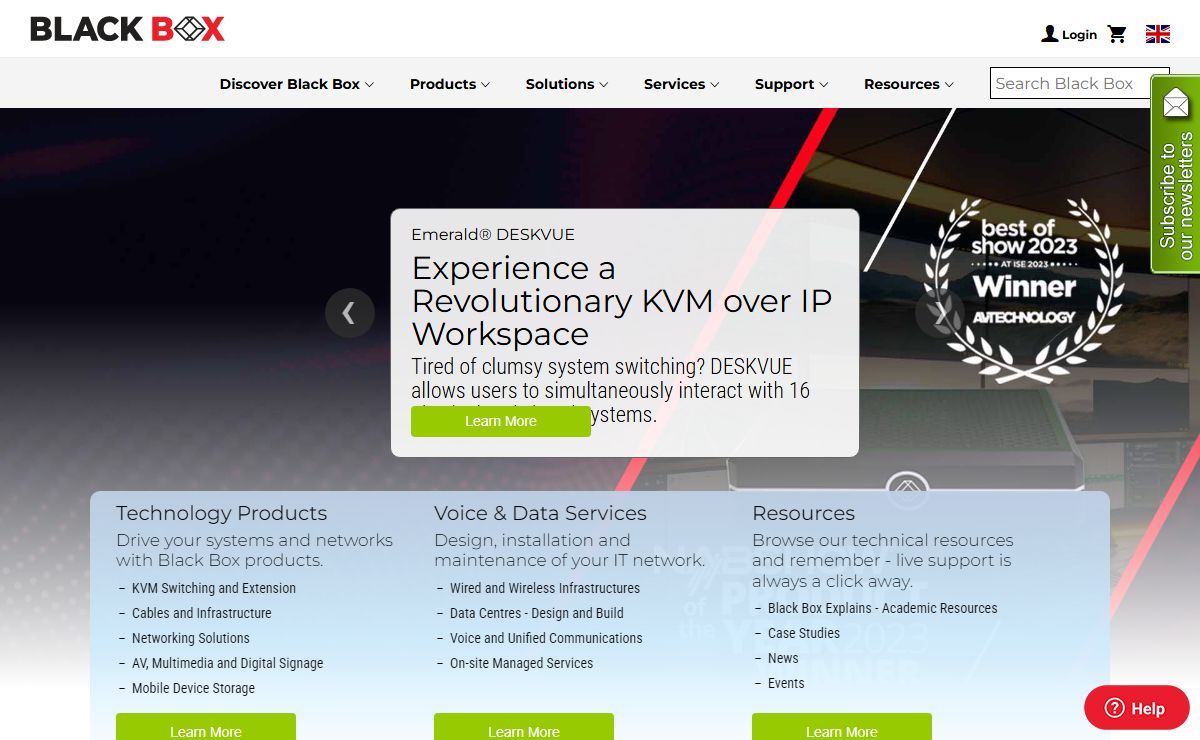Click the Emerald® DESKVUE label
1200x740 pixels.
[x=493, y=235]
